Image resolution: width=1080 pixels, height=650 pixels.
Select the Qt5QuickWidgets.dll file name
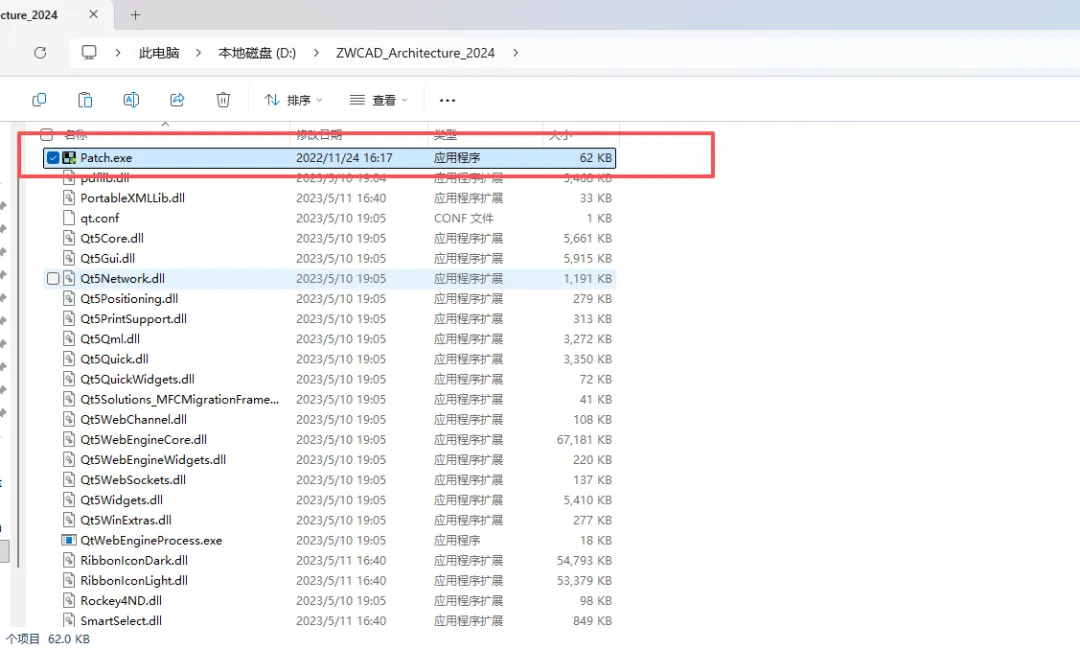137,379
